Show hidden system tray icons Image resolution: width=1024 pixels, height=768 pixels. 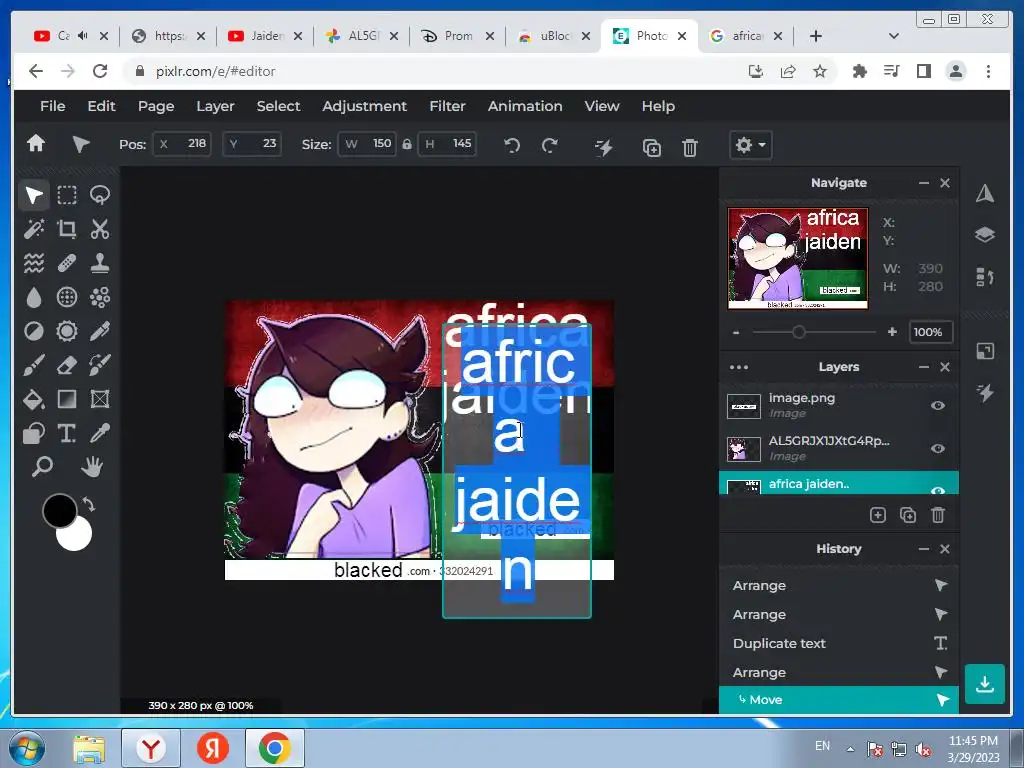click(x=850, y=748)
